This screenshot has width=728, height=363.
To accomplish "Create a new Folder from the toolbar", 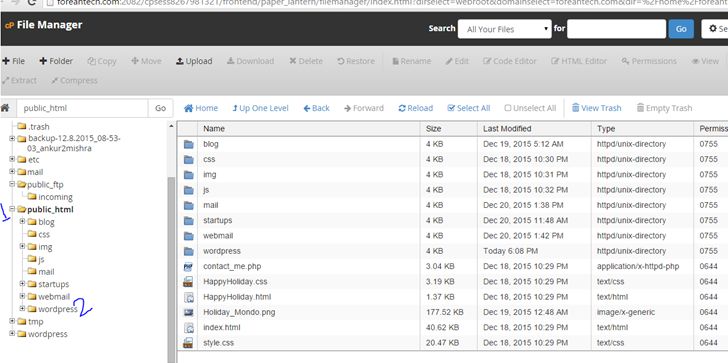I will pos(56,61).
